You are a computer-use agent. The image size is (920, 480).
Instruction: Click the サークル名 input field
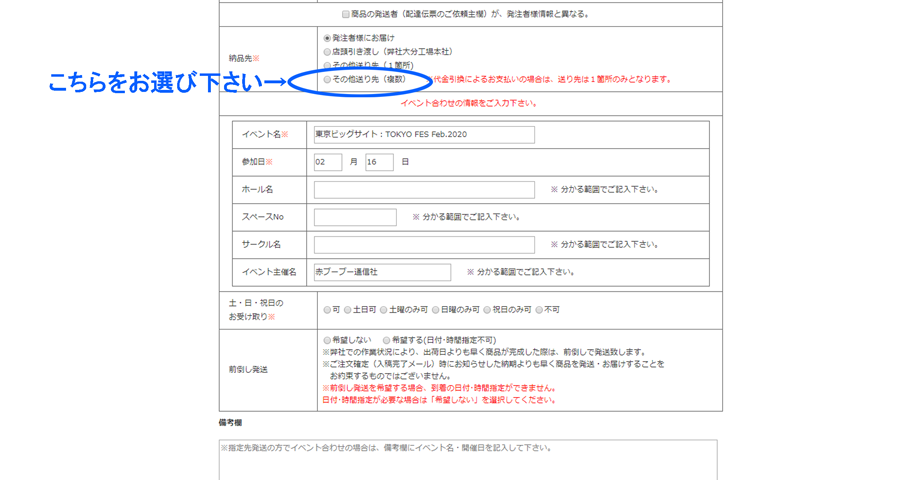424,244
